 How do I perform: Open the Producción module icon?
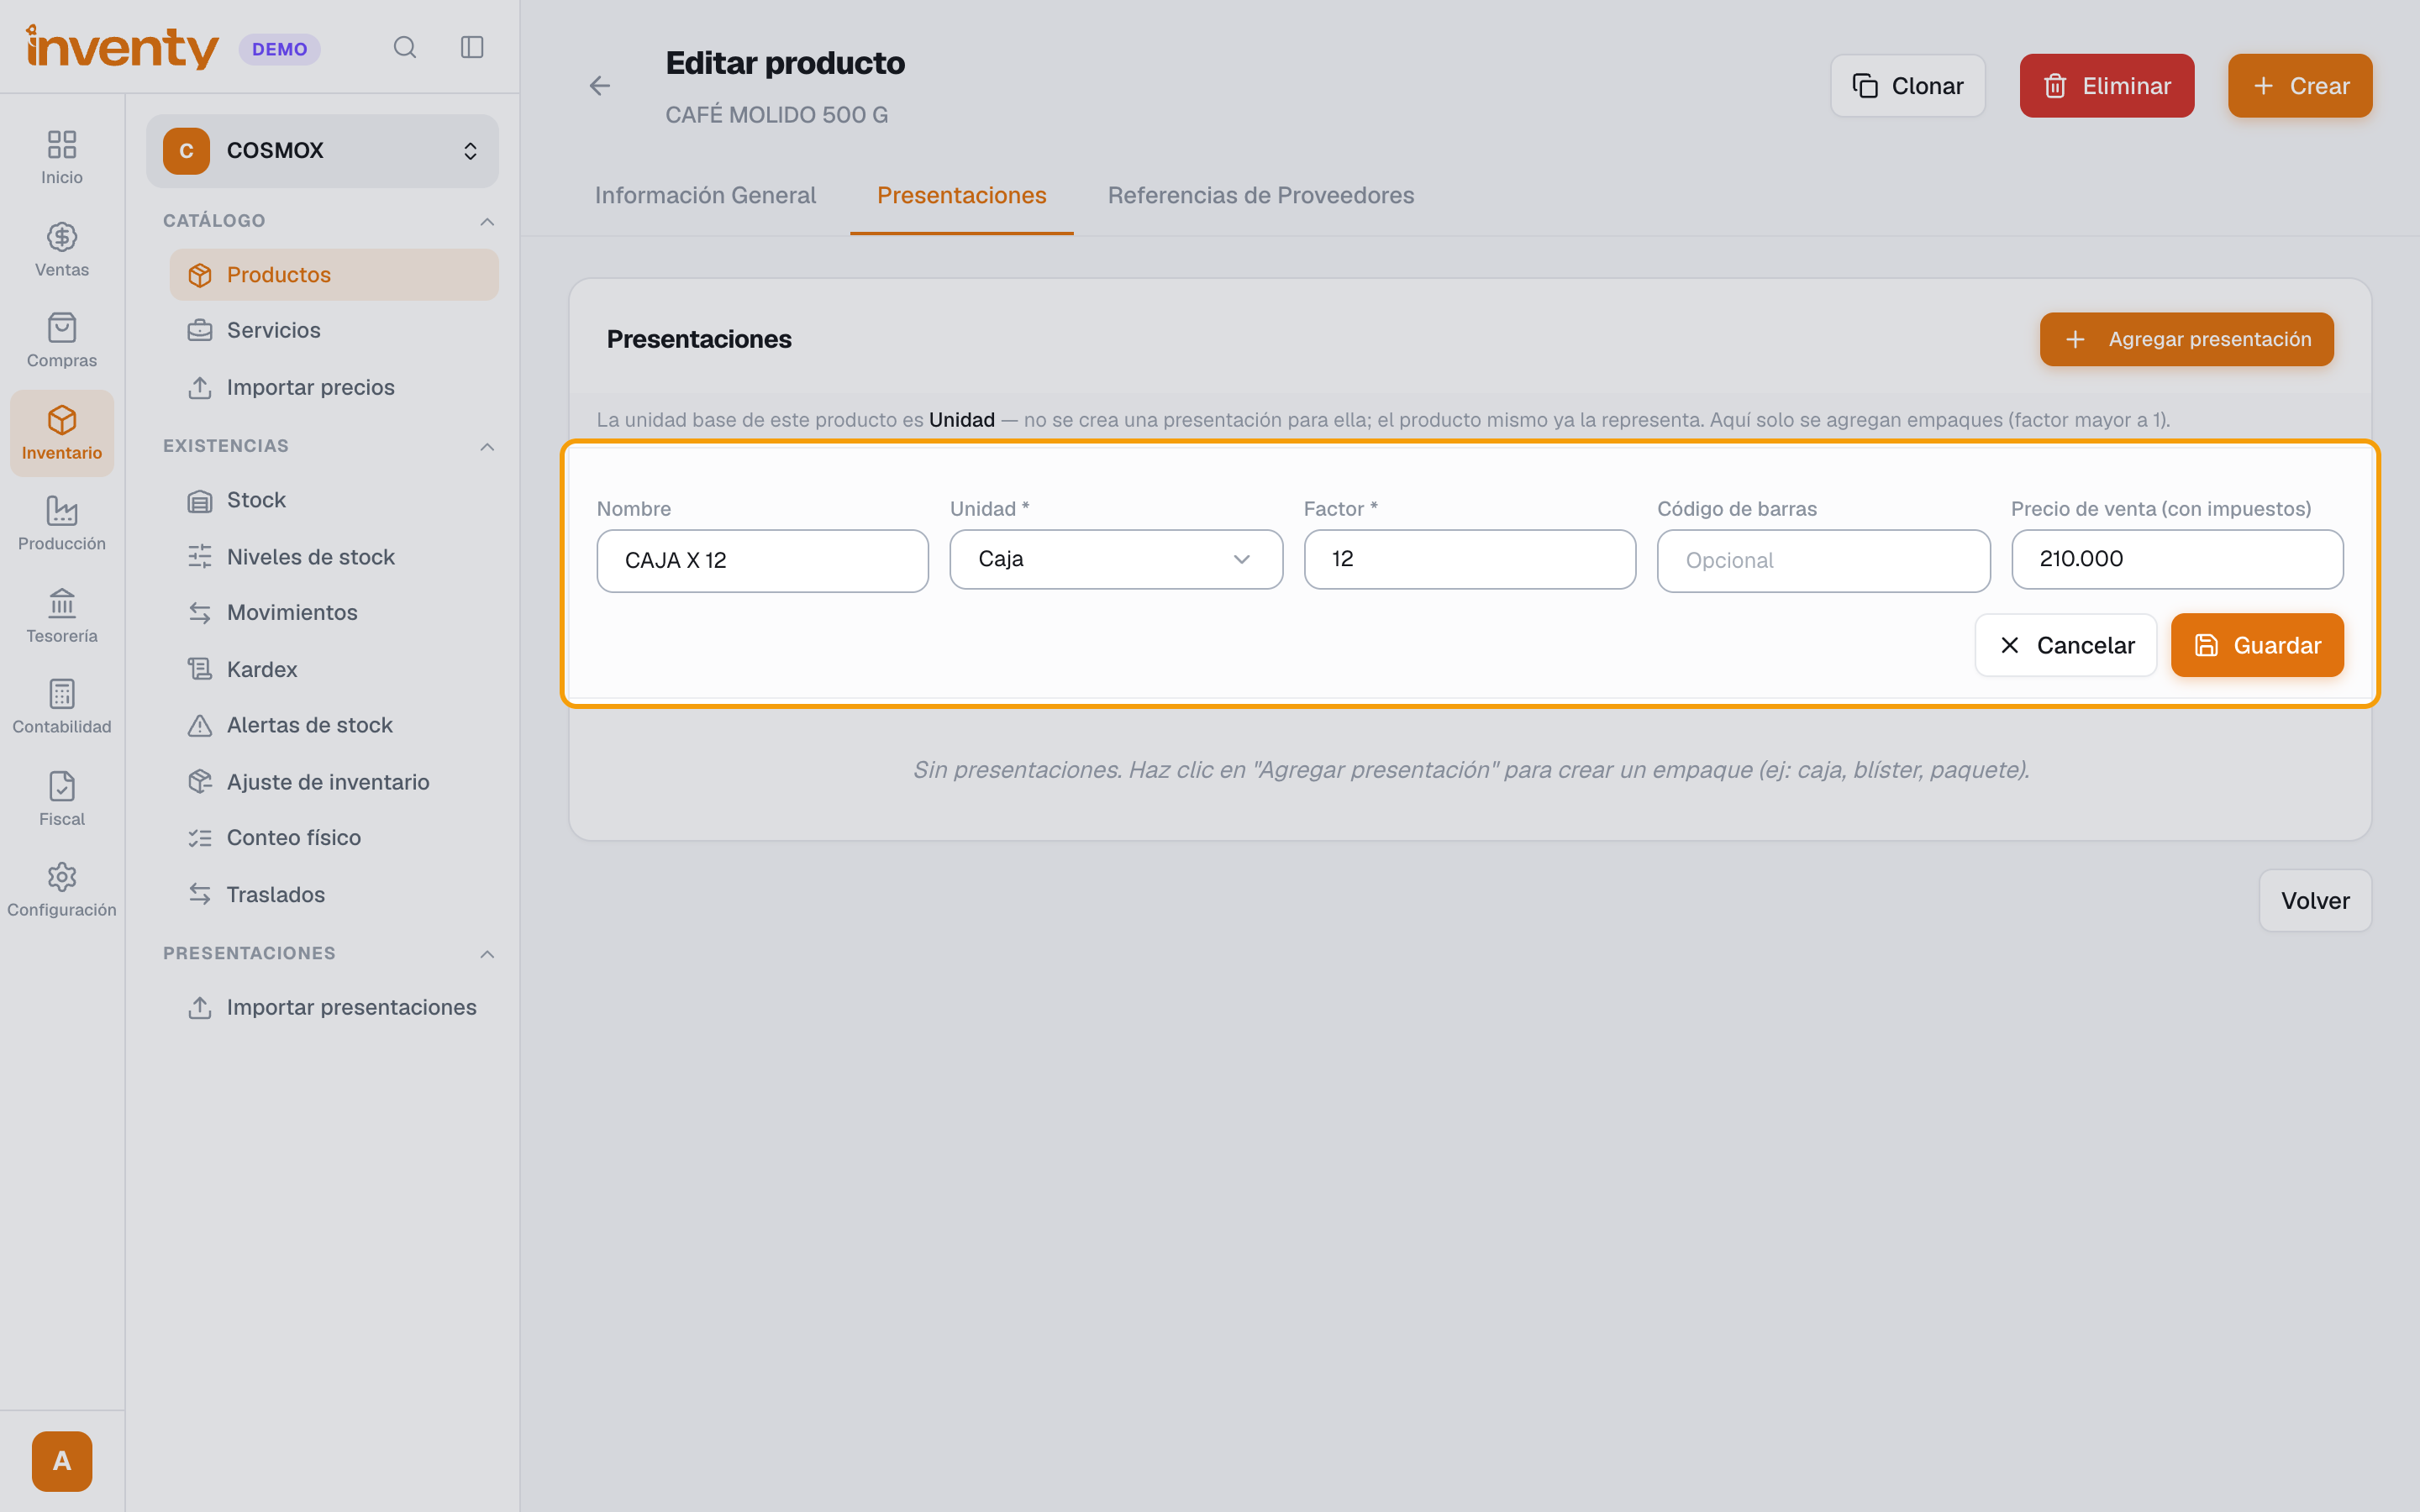pos(62,523)
